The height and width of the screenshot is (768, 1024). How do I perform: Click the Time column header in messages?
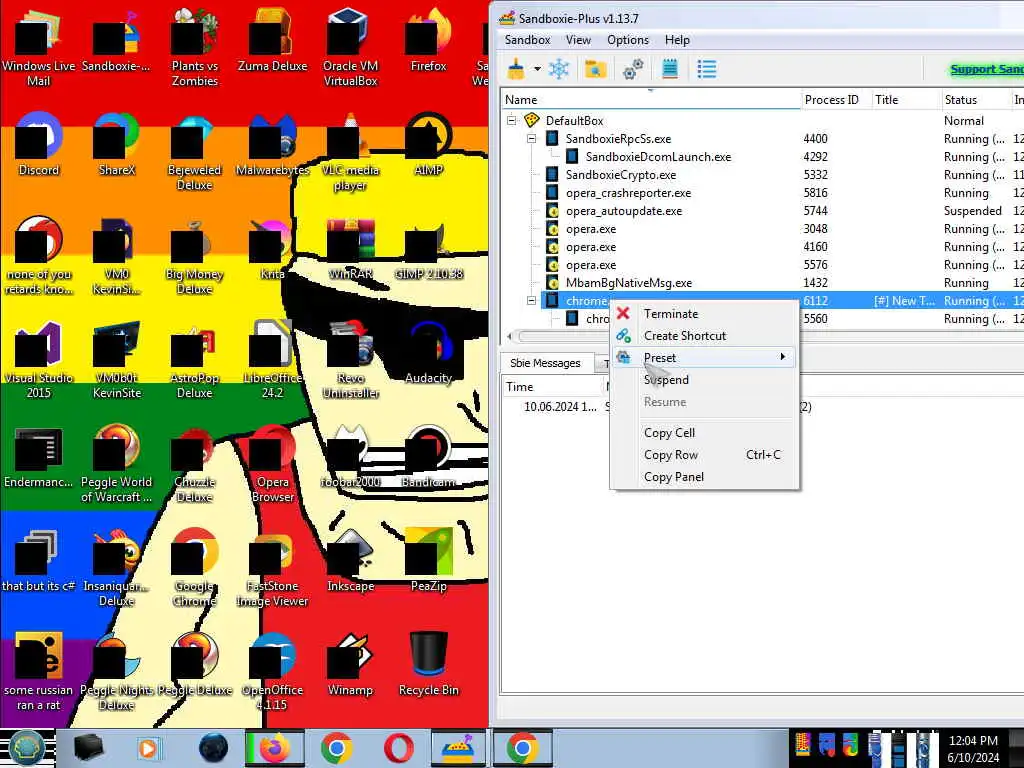click(x=552, y=387)
